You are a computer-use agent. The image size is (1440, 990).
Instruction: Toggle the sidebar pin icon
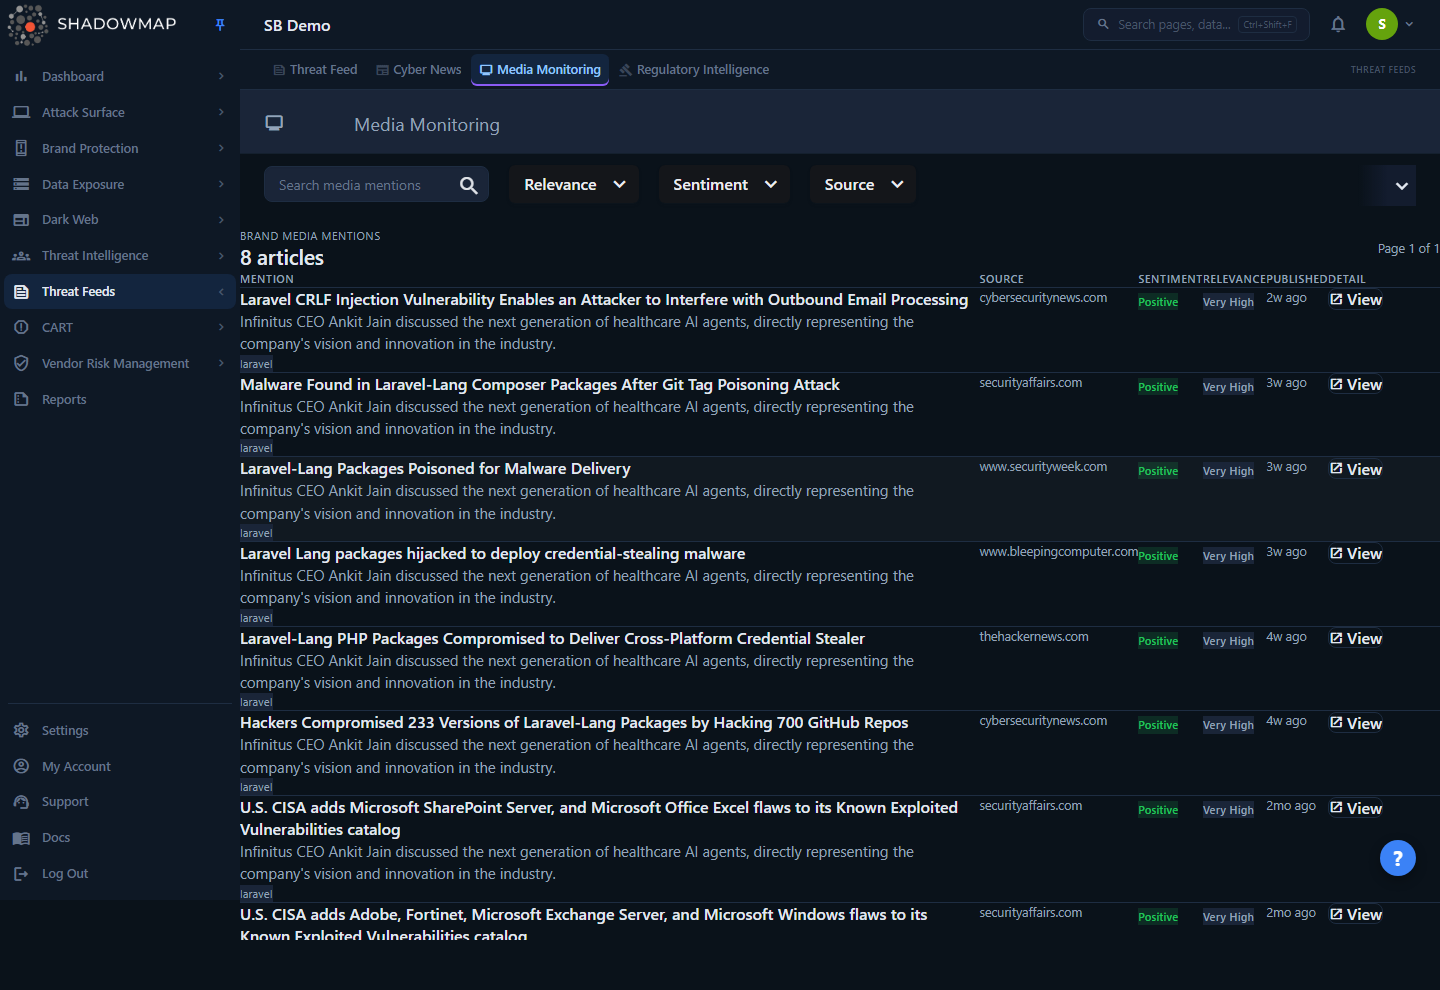coord(220,25)
